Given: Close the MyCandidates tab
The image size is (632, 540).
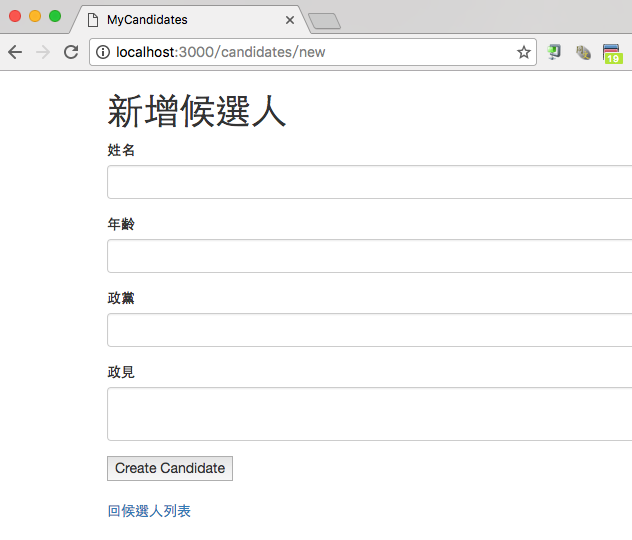Looking at the screenshot, I should [290, 20].
